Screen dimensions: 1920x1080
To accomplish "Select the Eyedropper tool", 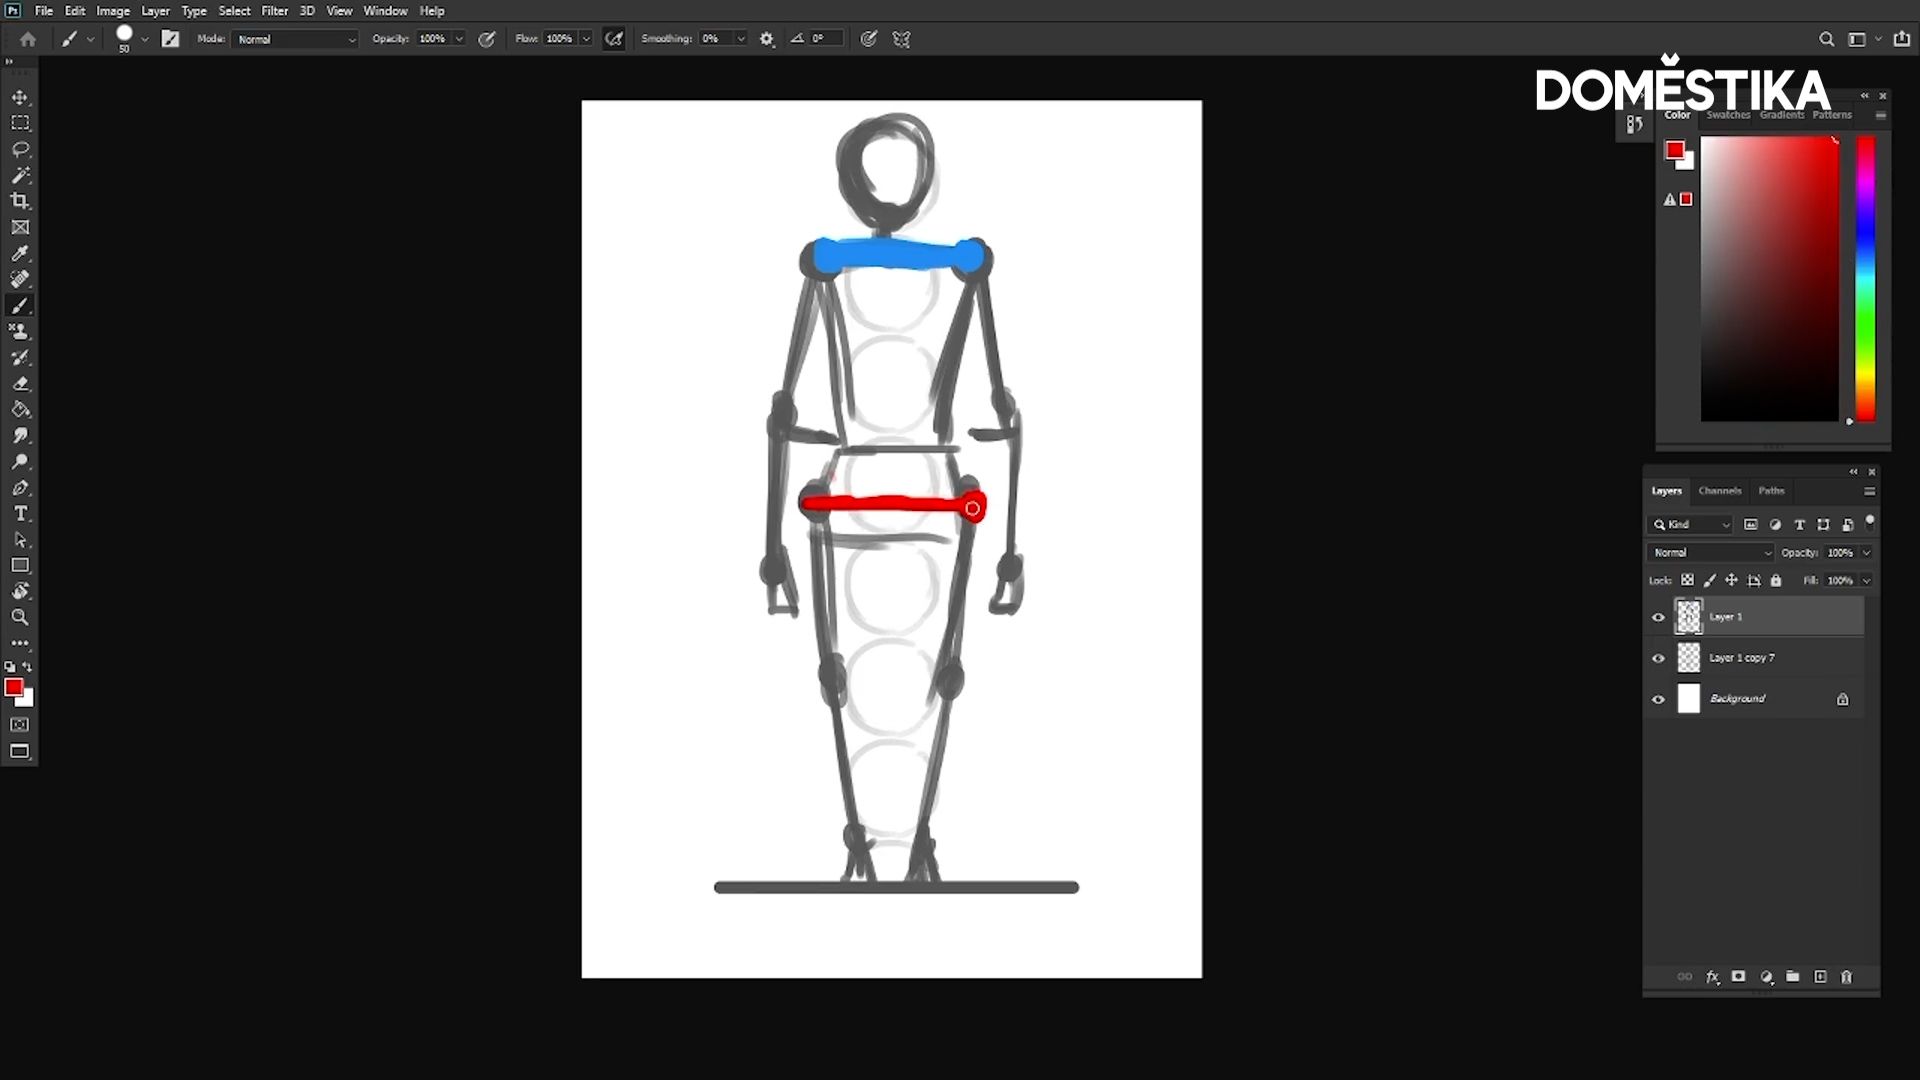I will point(20,253).
